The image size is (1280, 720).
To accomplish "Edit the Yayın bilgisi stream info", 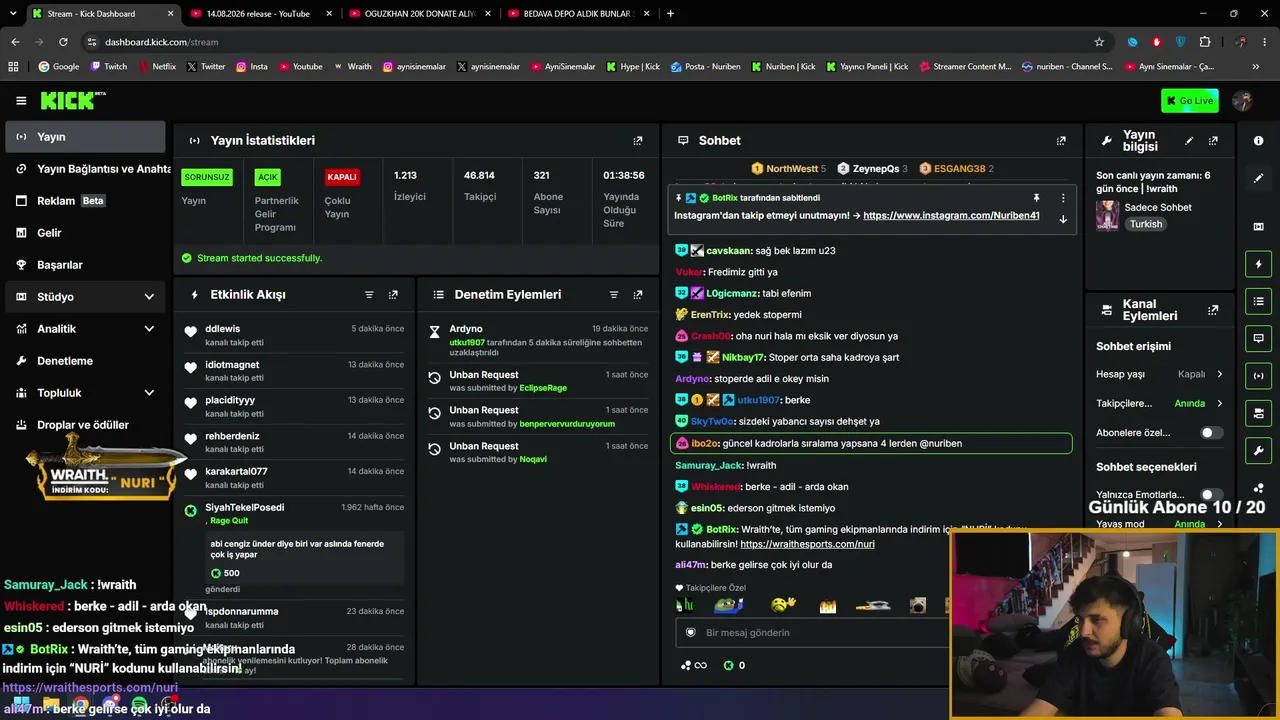I will tap(1189, 141).
